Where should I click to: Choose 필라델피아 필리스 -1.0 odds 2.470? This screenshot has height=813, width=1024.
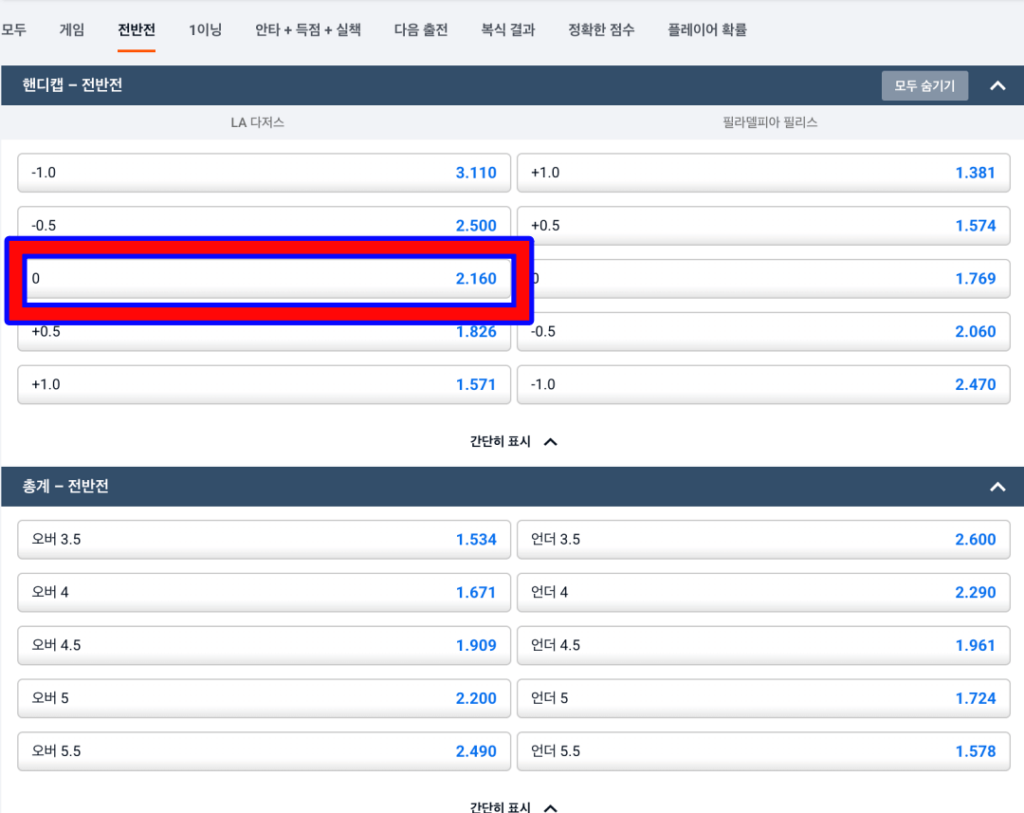coord(763,384)
